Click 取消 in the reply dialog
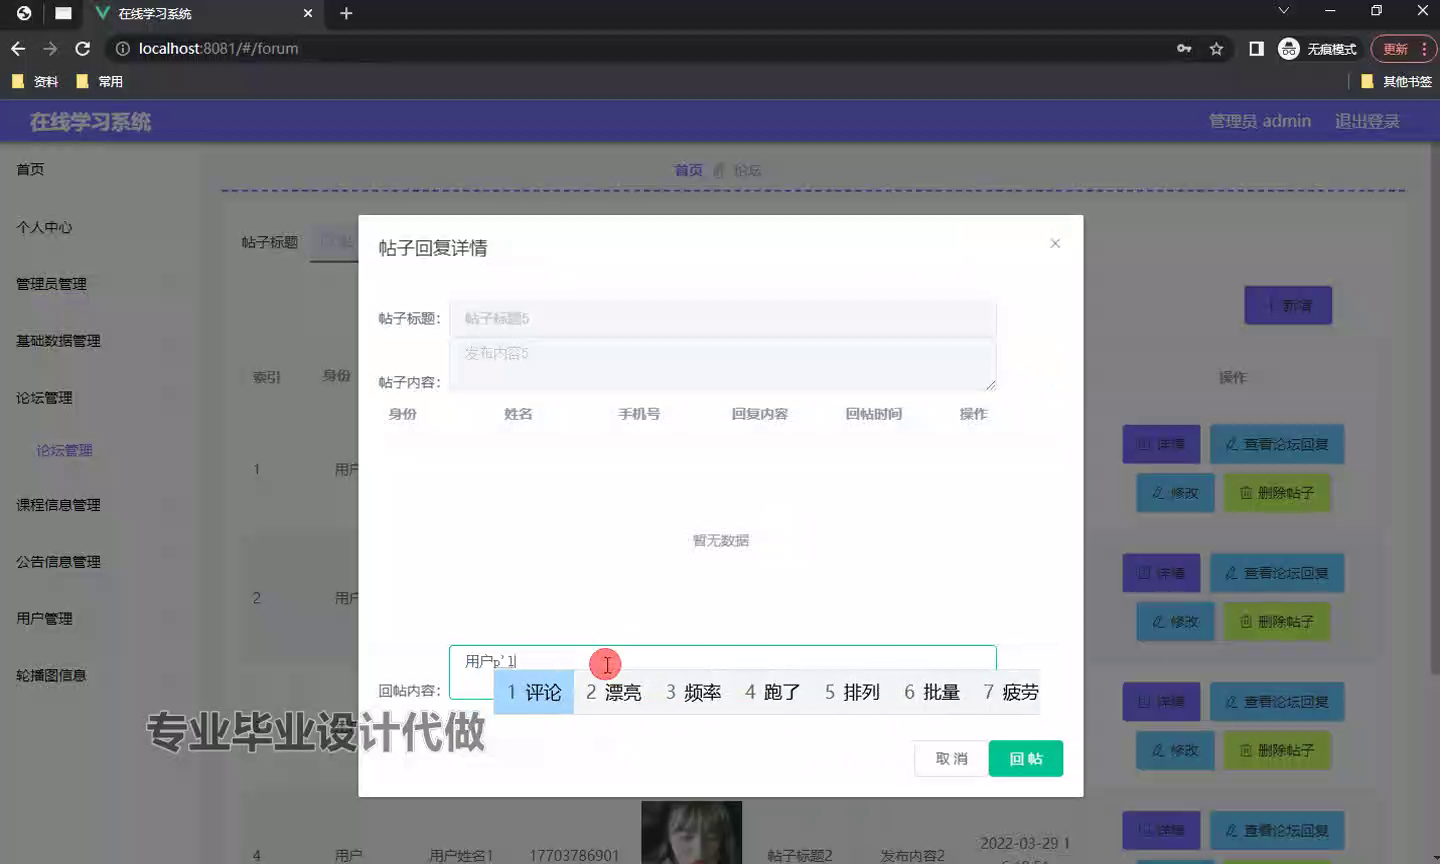The width and height of the screenshot is (1440, 864). click(x=951, y=759)
